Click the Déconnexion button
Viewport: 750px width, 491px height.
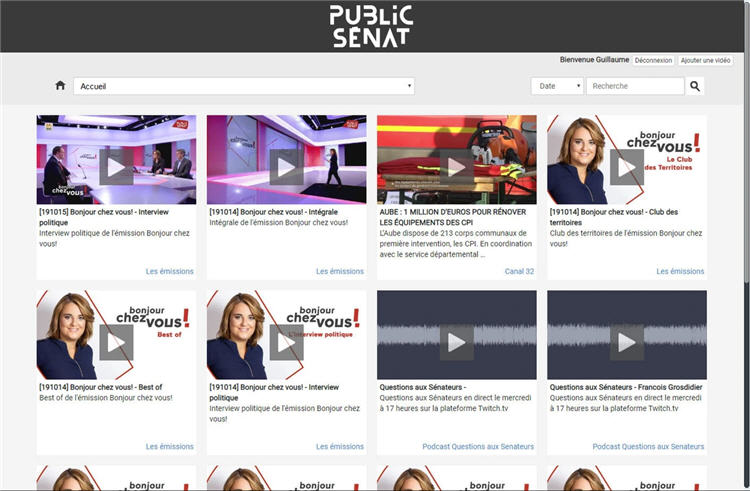pos(653,60)
